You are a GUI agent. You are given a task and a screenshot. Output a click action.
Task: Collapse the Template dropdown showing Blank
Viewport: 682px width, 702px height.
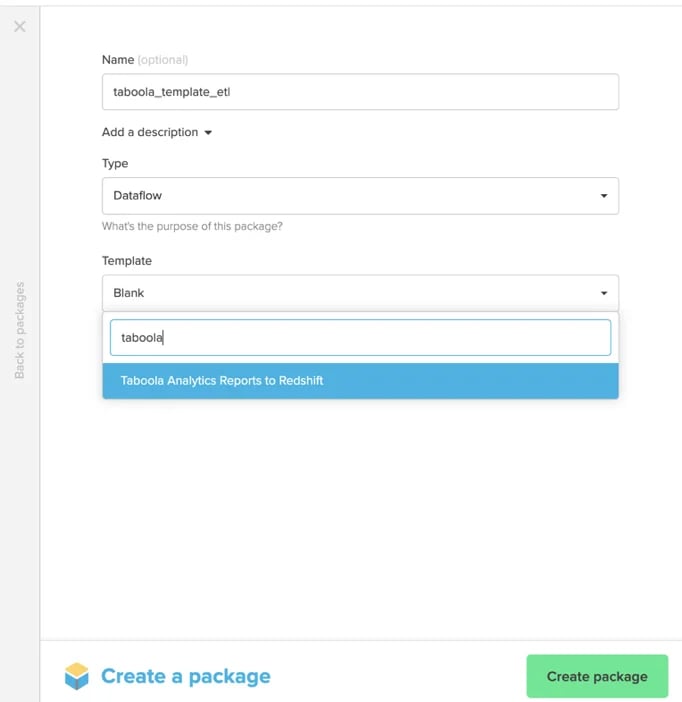tap(360, 293)
